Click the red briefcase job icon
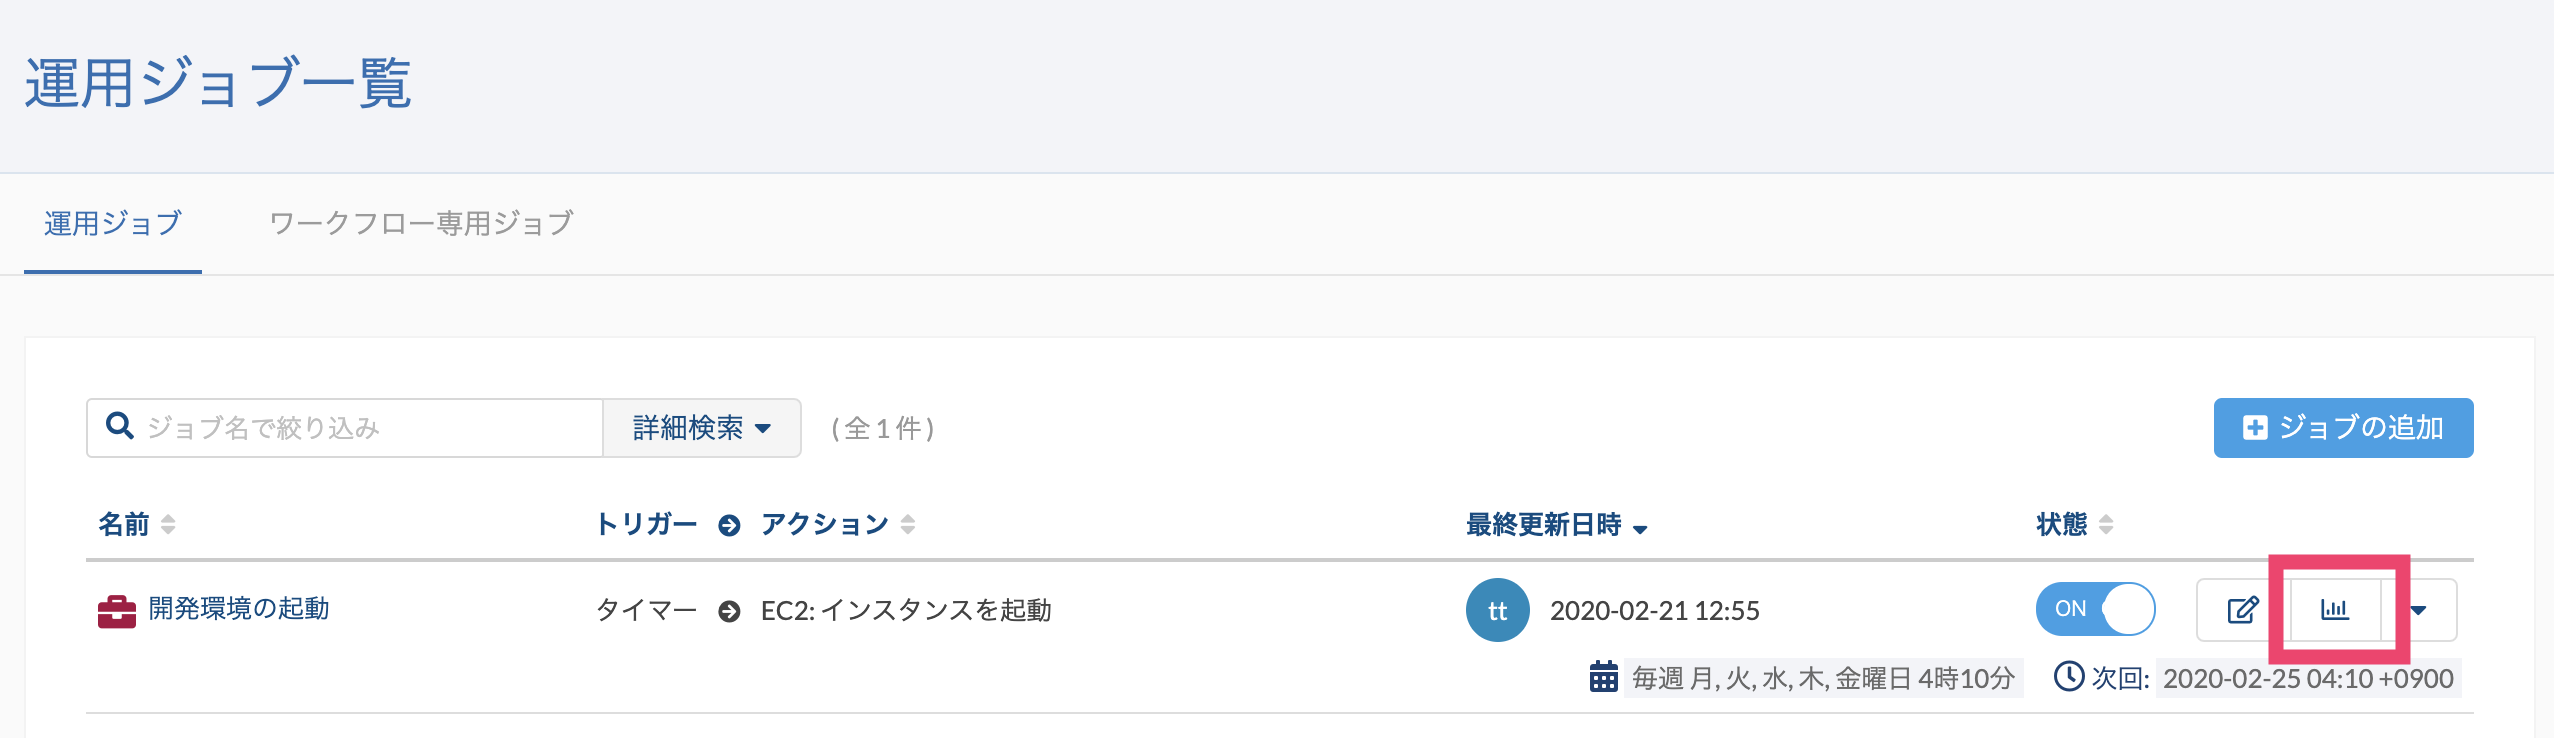This screenshot has width=2554, height=738. 117,611
